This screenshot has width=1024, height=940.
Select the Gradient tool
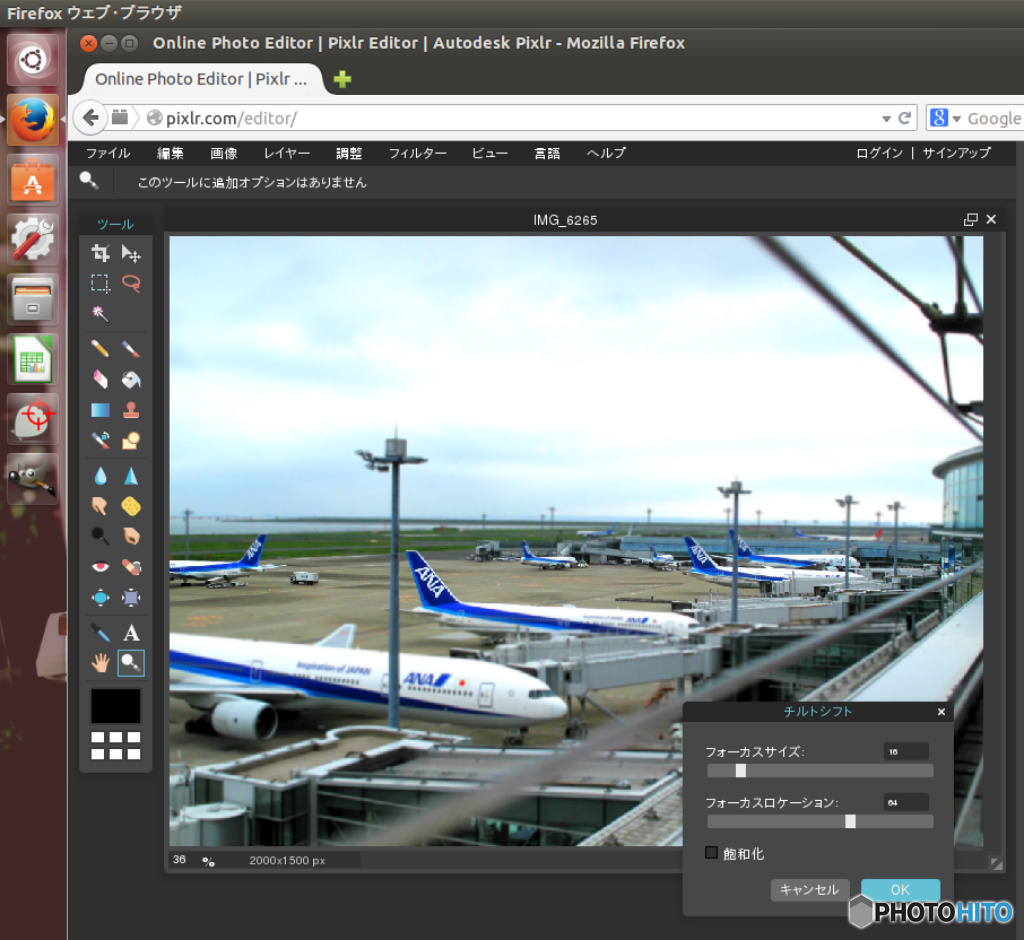pyautogui.click(x=100, y=410)
